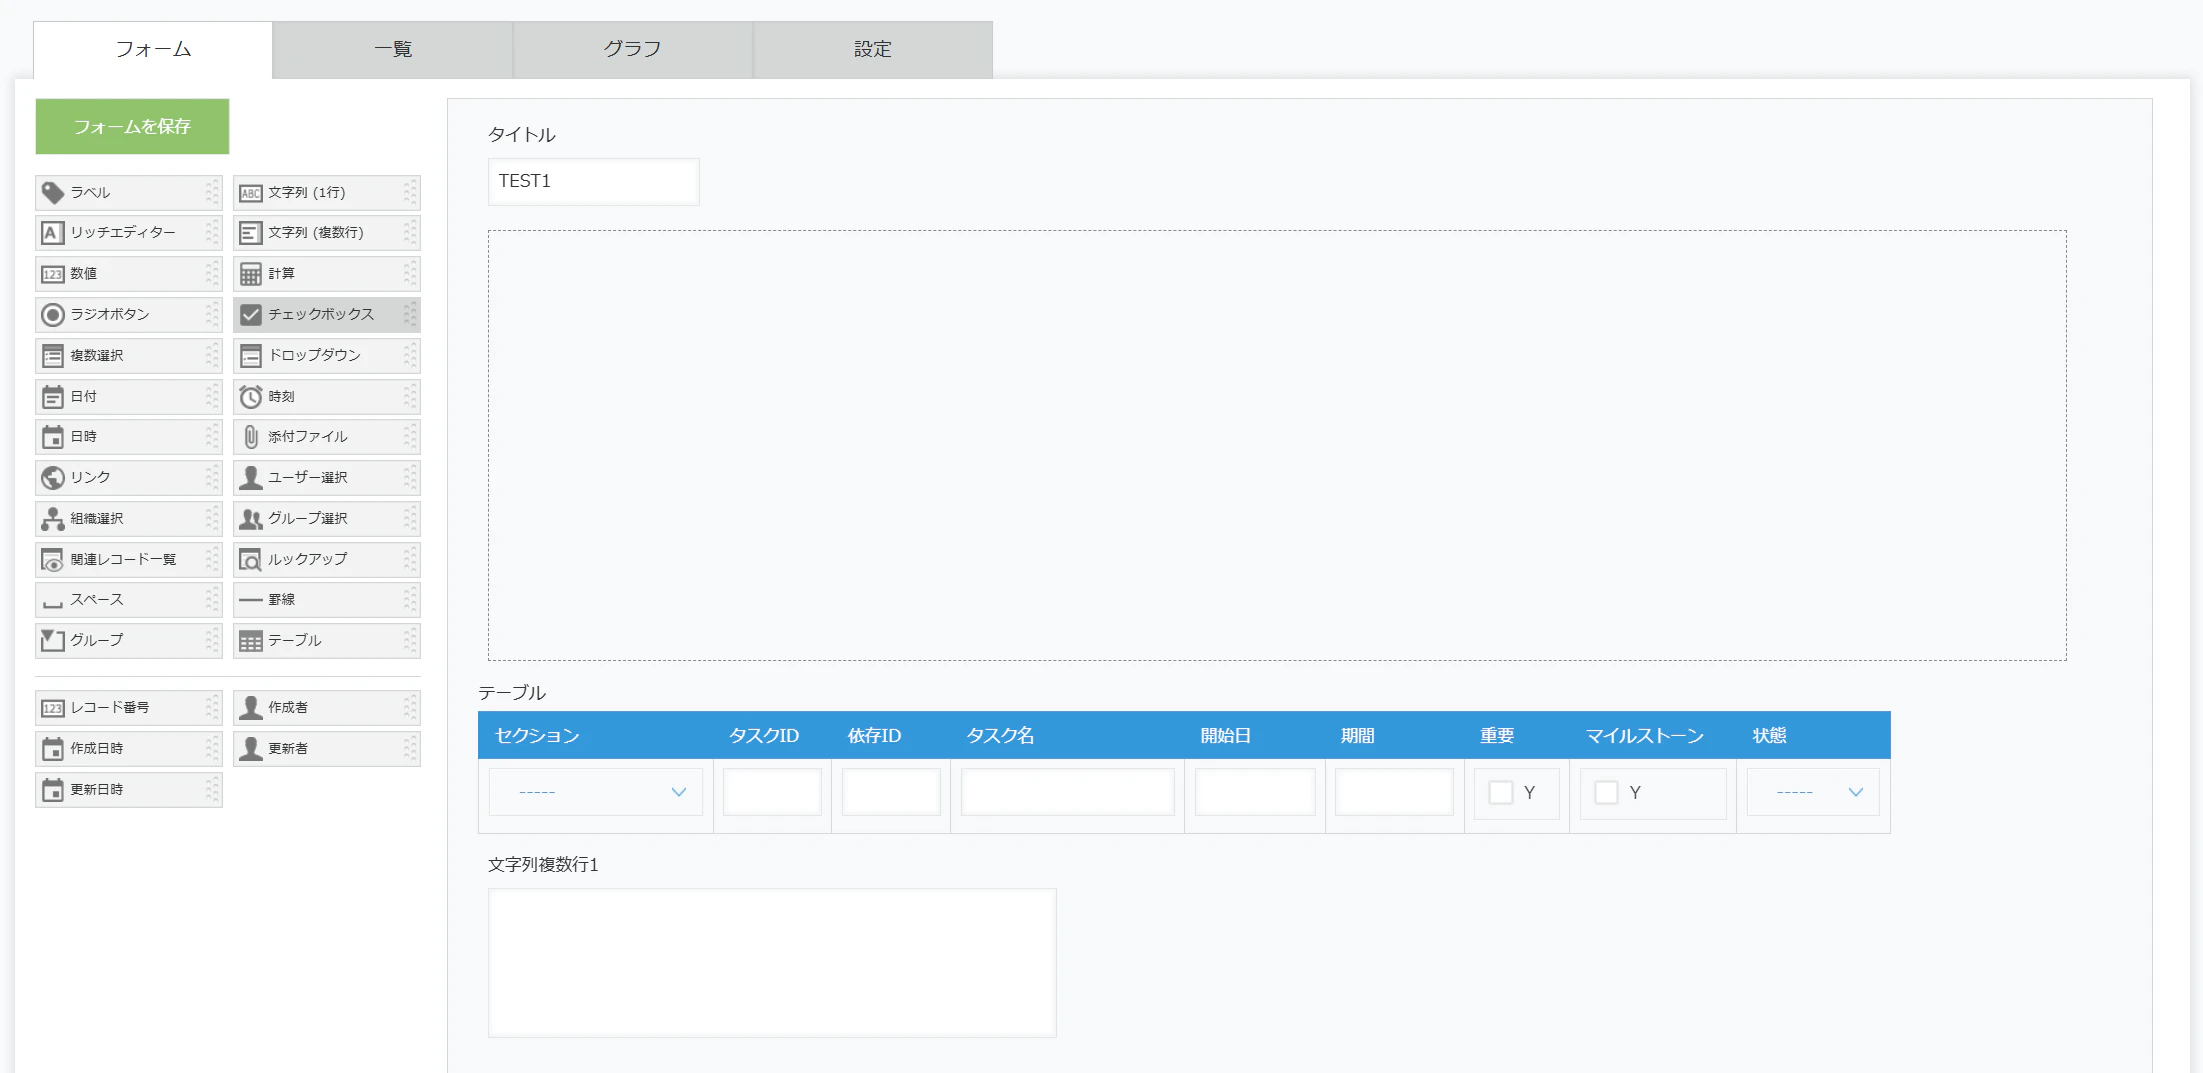Switch to the グラフ tab
Screen dimensions: 2203x1073
pos(633,49)
